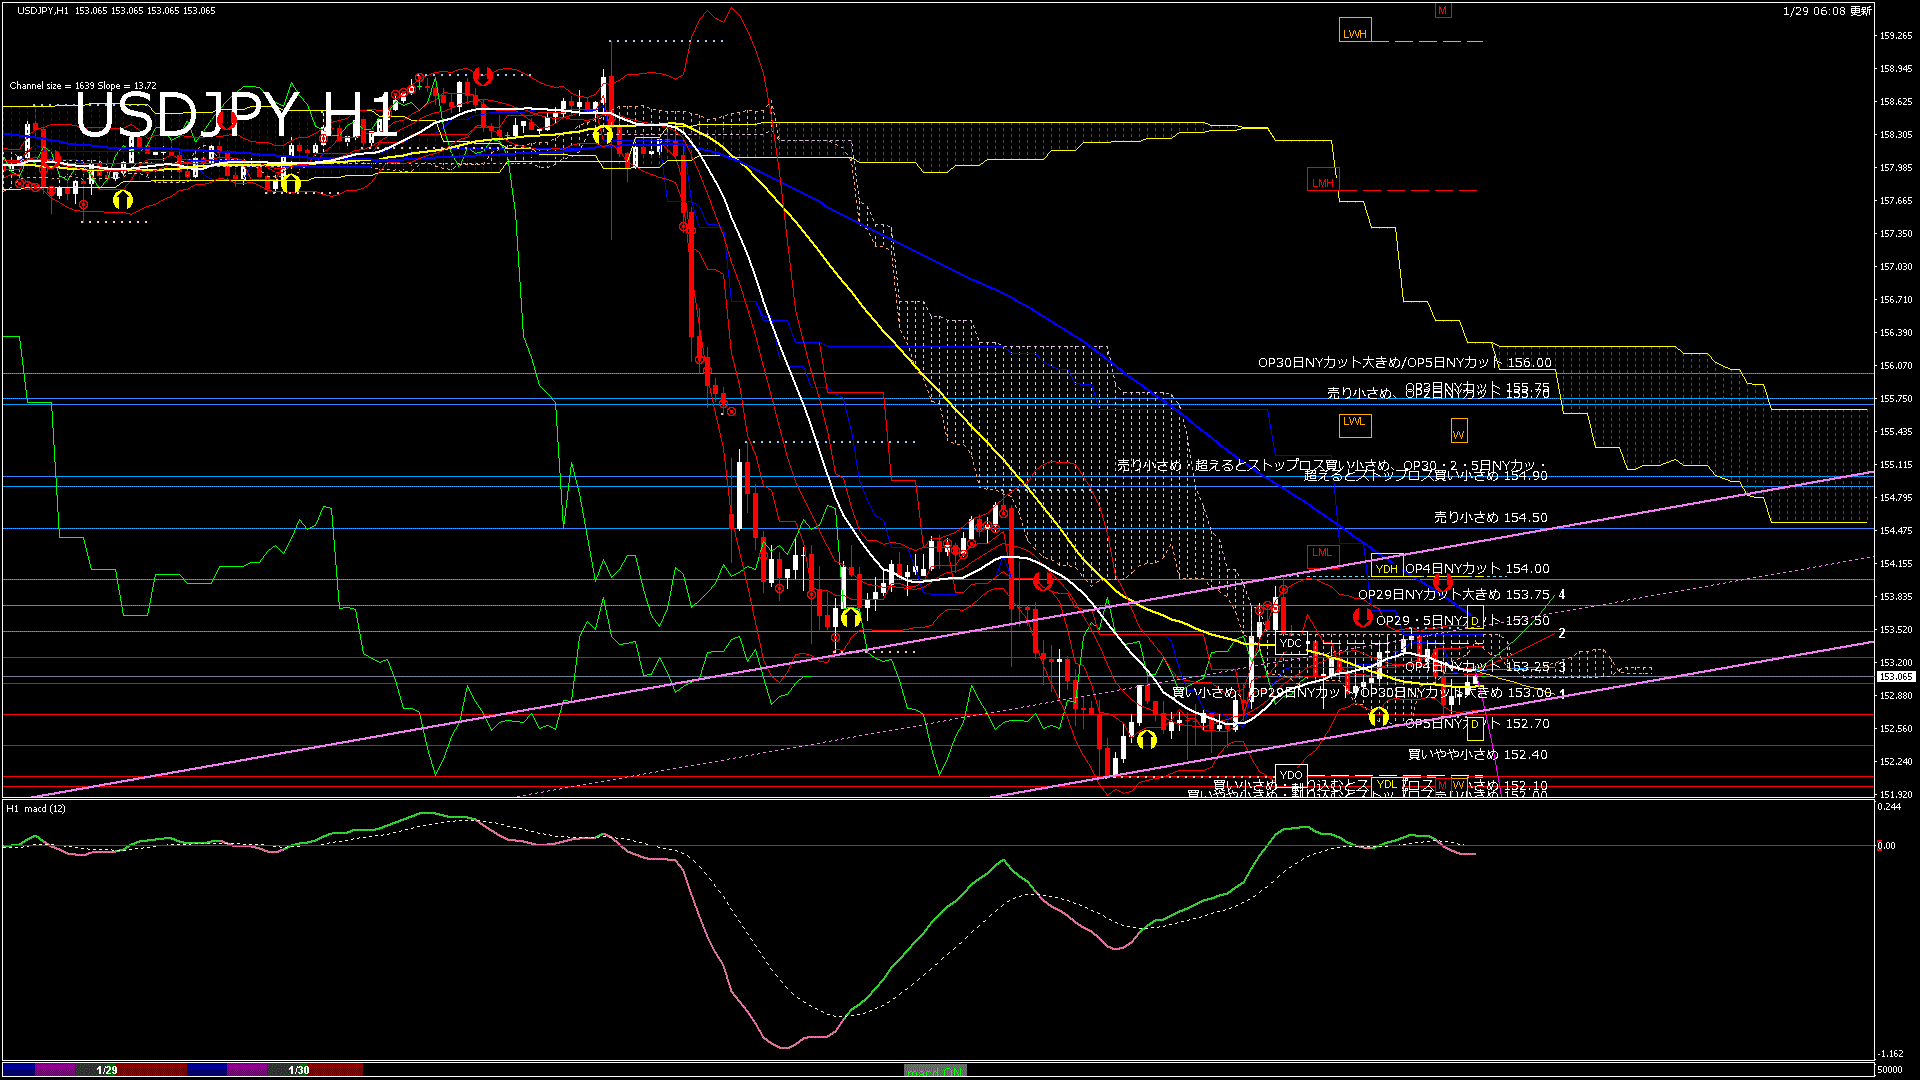Click the LWH last-week-high label box
1920x1080 pixels.
click(x=1354, y=32)
